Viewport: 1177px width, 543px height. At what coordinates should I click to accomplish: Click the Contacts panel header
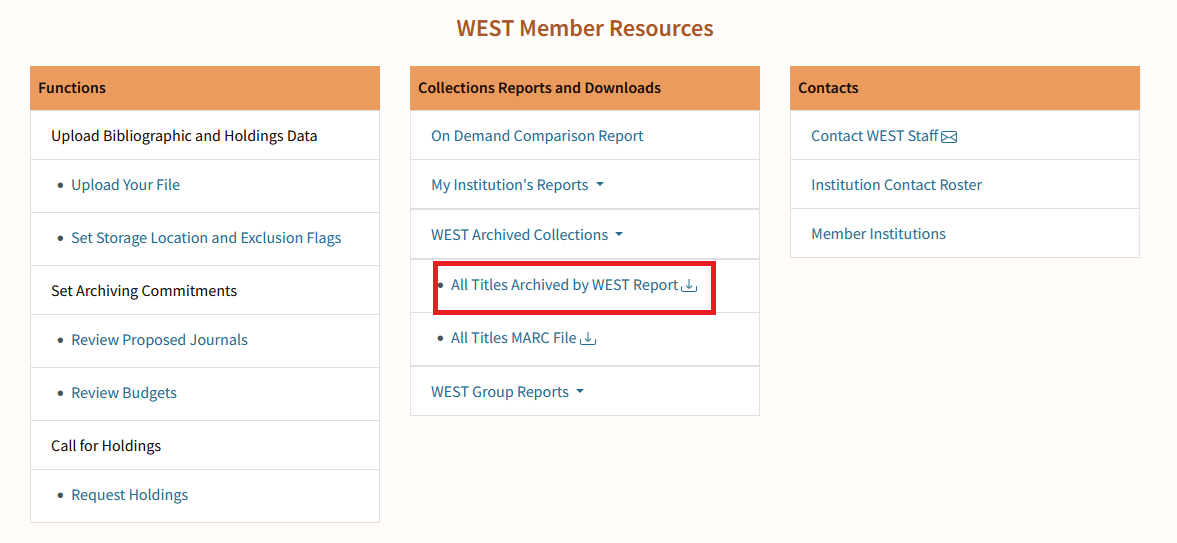pyautogui.click(x=965, y=88)
